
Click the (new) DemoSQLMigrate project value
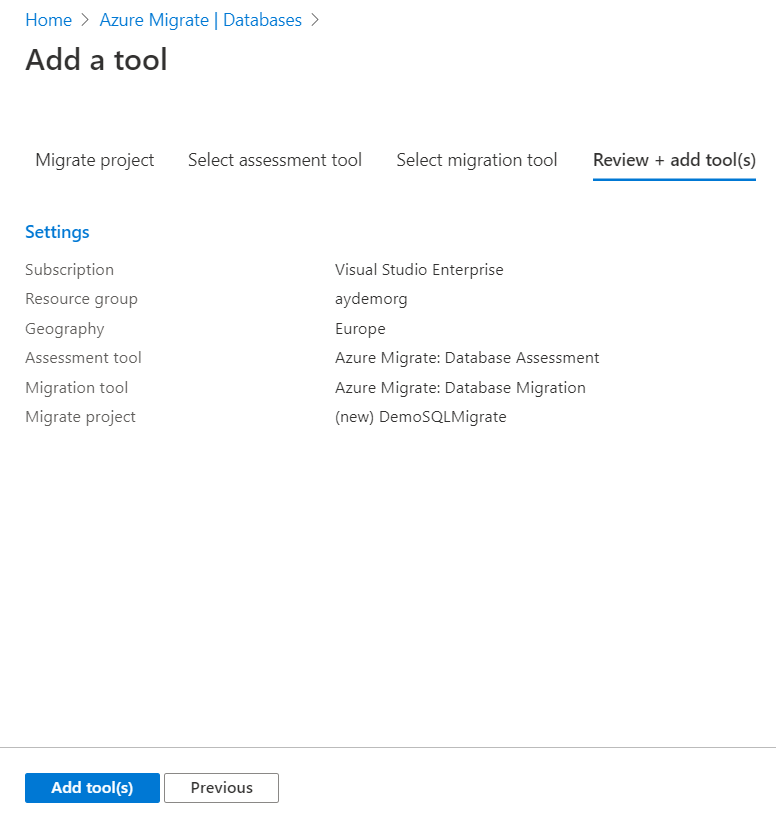coord(421,417)
